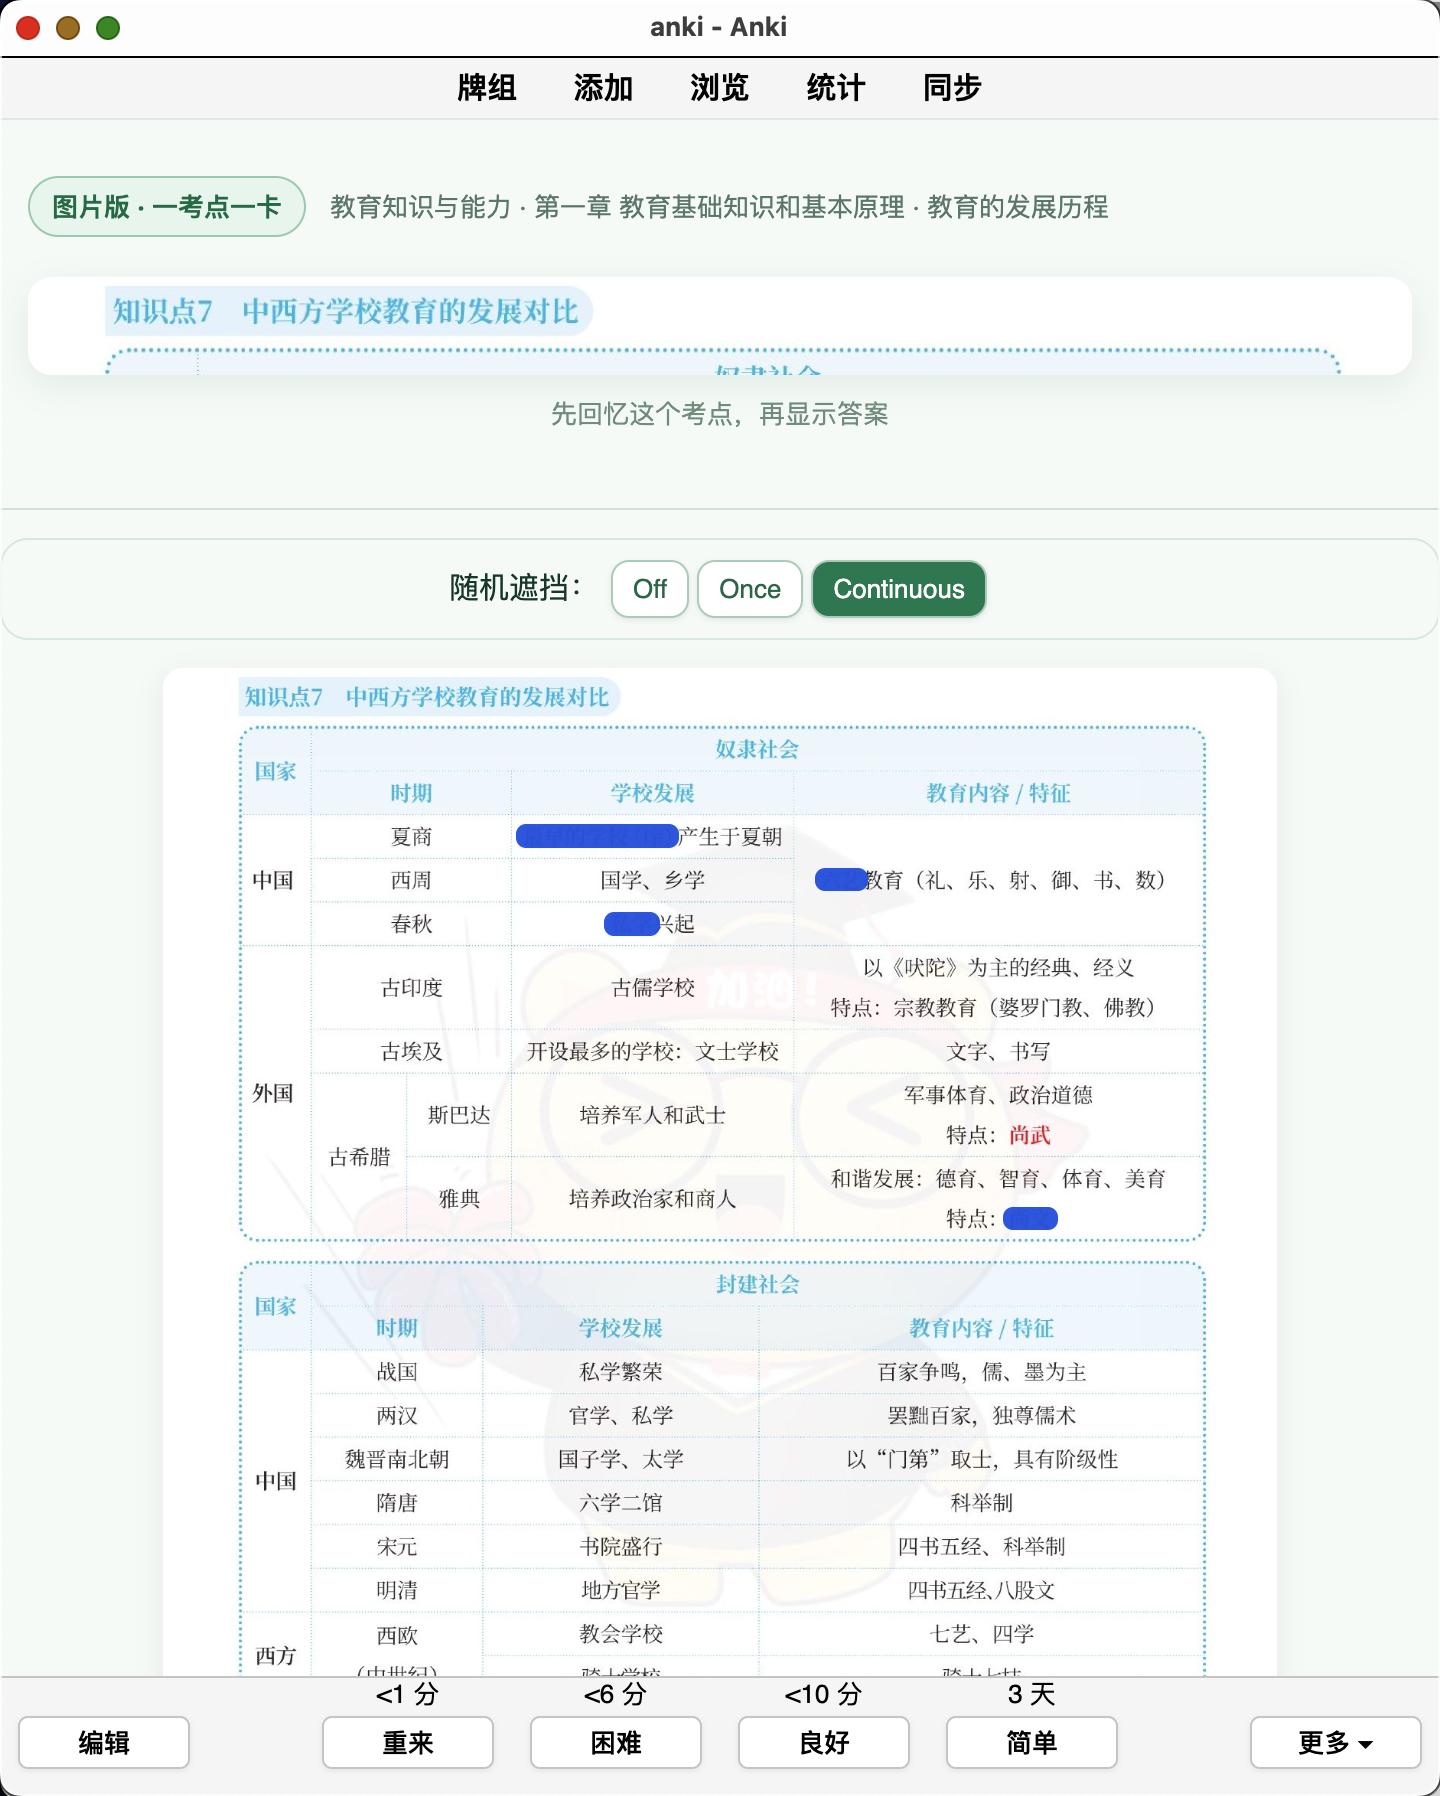The height and width of the screenshot is (1796, 1440).
Task: Click the cell 国学、乡学
Action: click(x=653, y=880)
